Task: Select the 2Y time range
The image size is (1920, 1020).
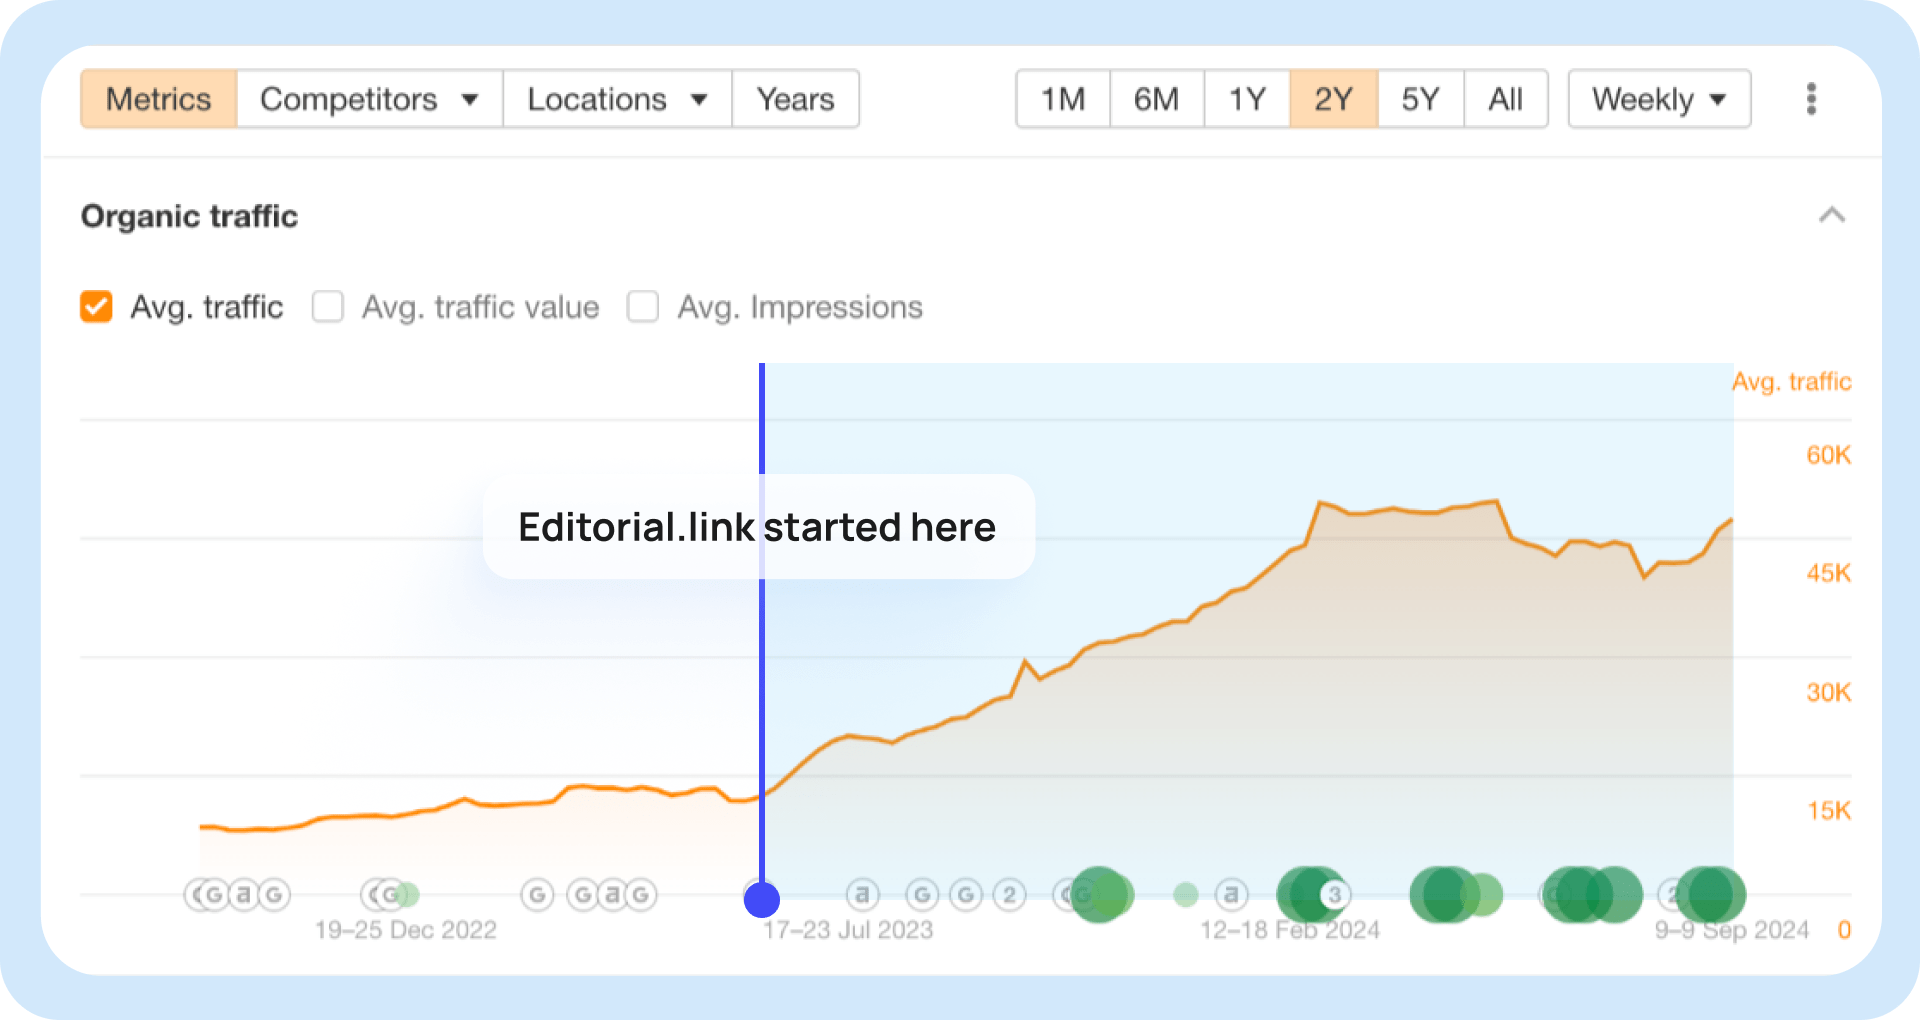Action: (1334, 99)
